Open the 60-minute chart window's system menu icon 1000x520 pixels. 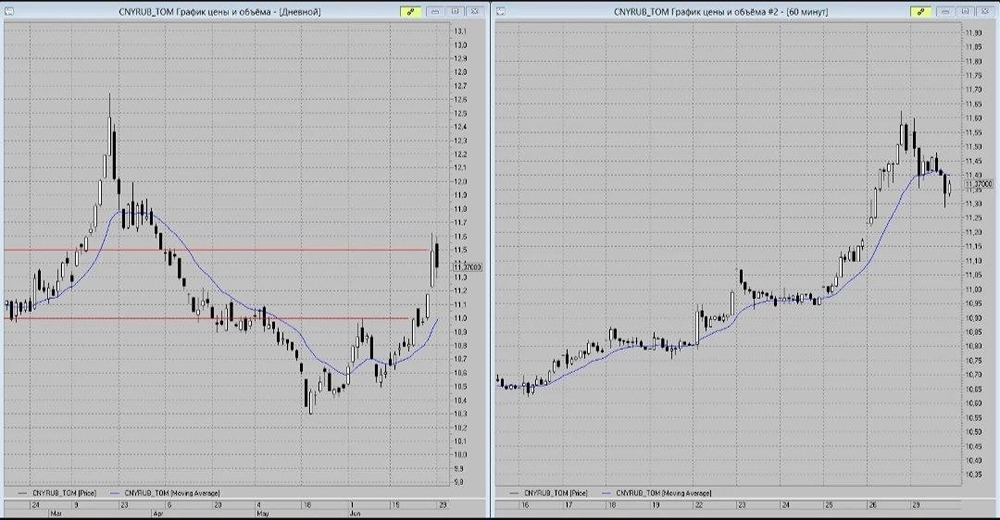(x=501, y=11)
